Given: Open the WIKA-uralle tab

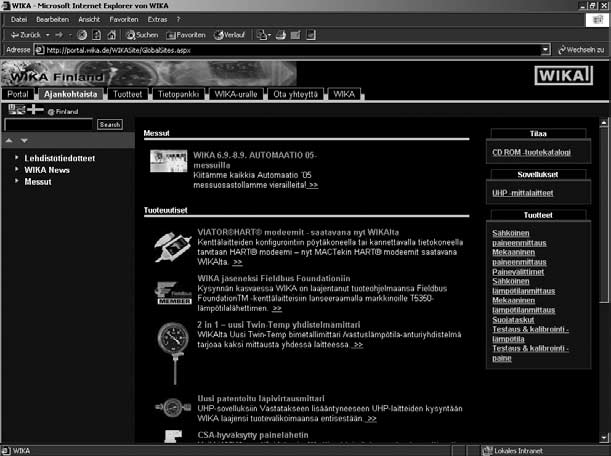Looking at the screenshot, I should point(236,94).
